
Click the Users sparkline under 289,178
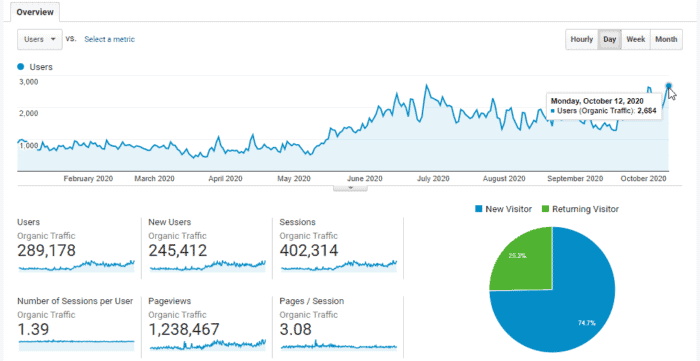[76, 265]
